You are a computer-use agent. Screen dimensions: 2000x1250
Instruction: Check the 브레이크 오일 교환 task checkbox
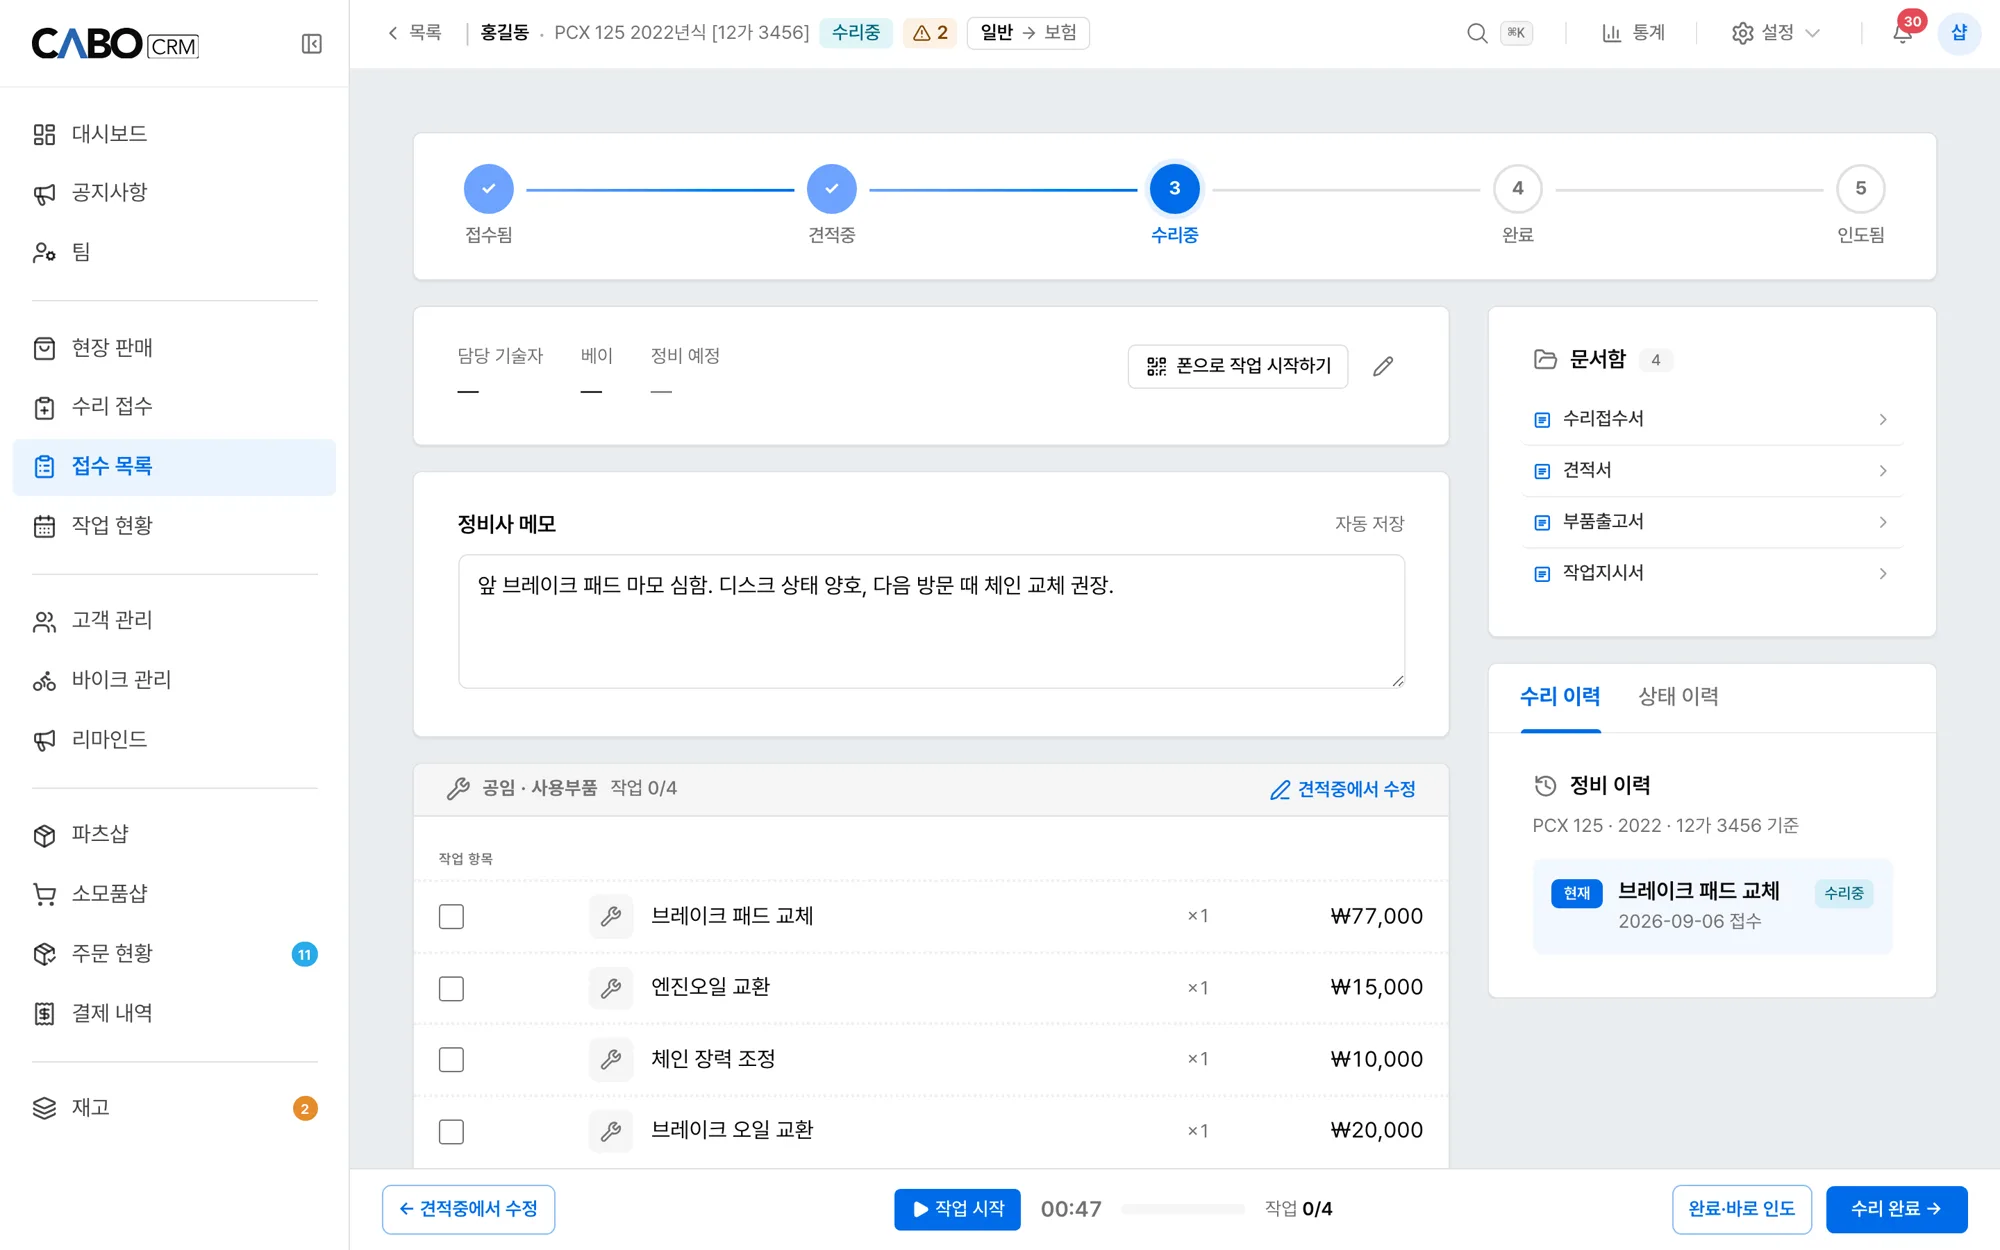451,1131
